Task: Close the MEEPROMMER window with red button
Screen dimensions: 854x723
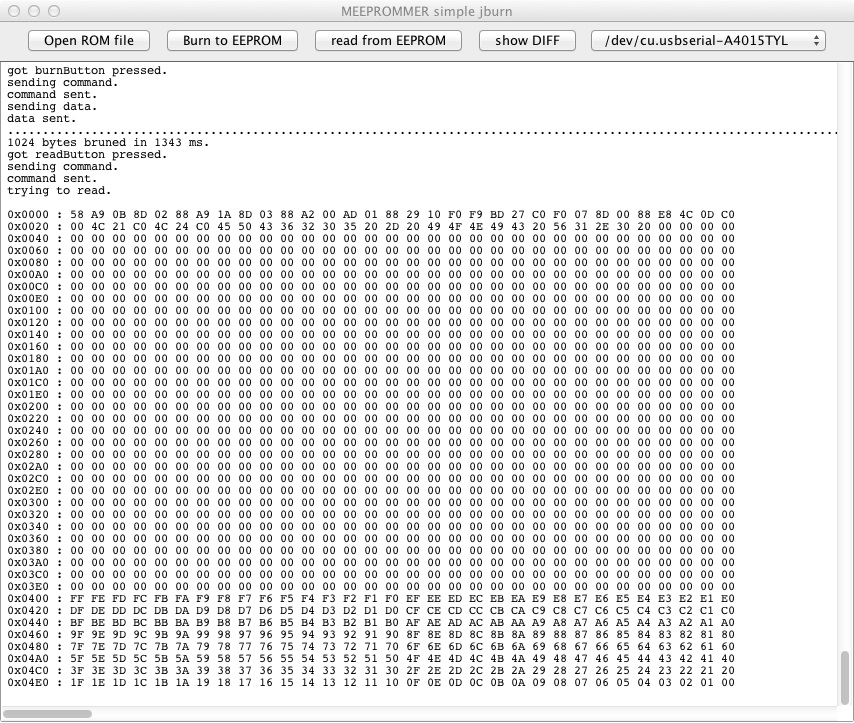Action: [14, 10]
